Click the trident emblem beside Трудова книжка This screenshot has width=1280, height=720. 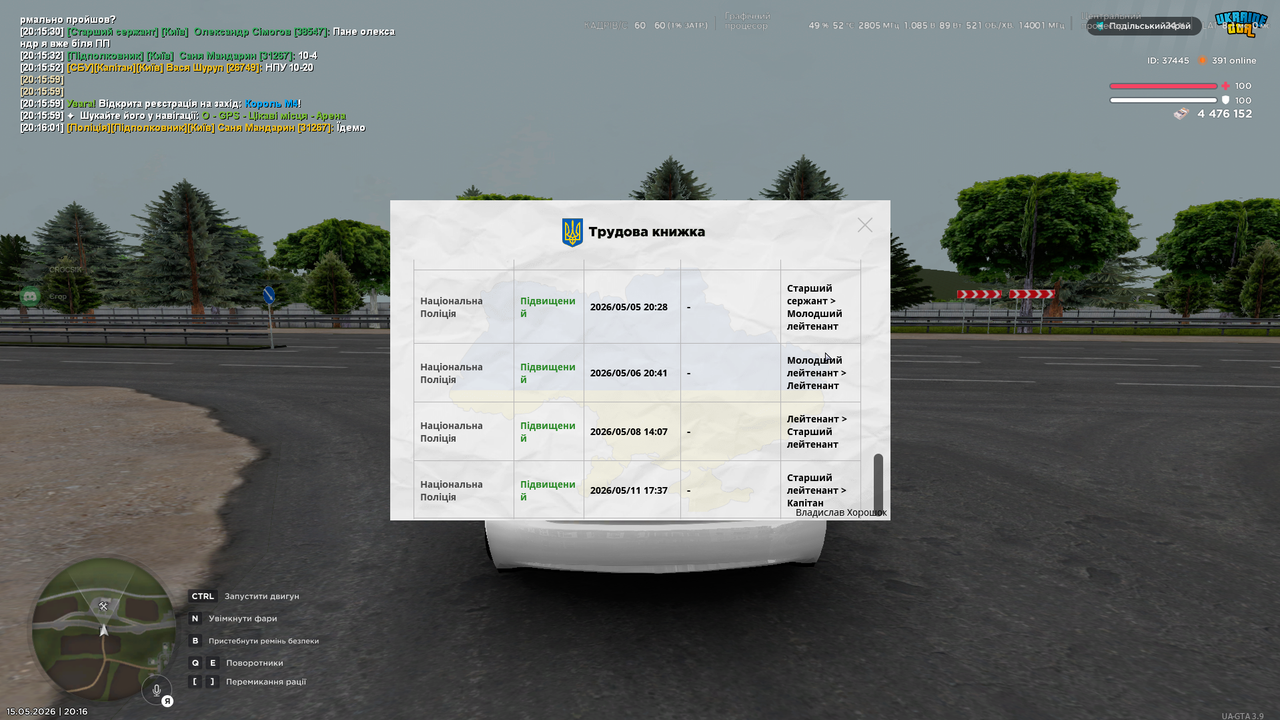point(572,232)
